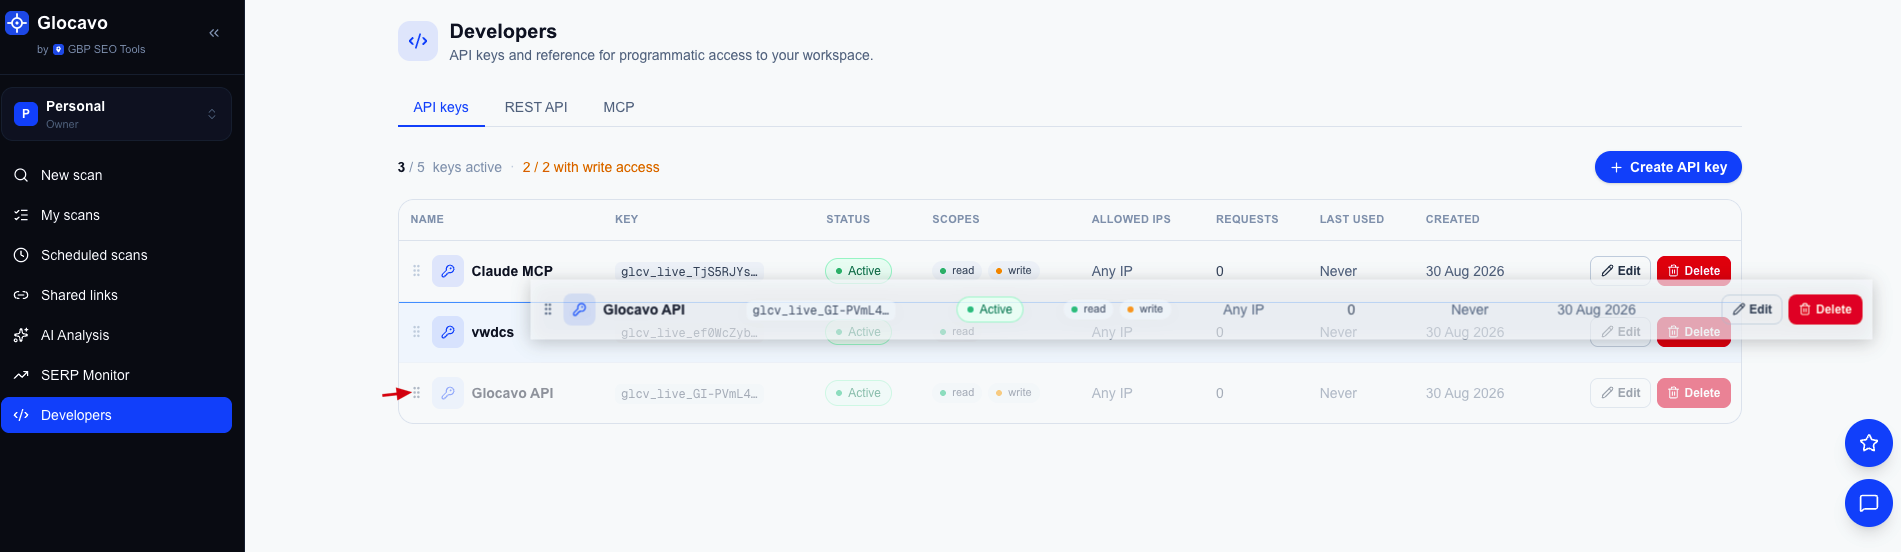
Task: Click the Create API key button
Action: 1668,167
